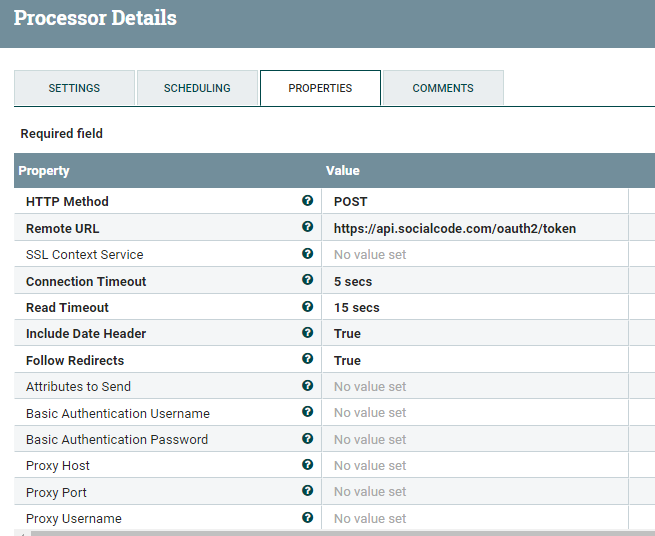The image size is (655, 536).
Task: Click the help icon for Attributes to Send
Action: [308, 386]
